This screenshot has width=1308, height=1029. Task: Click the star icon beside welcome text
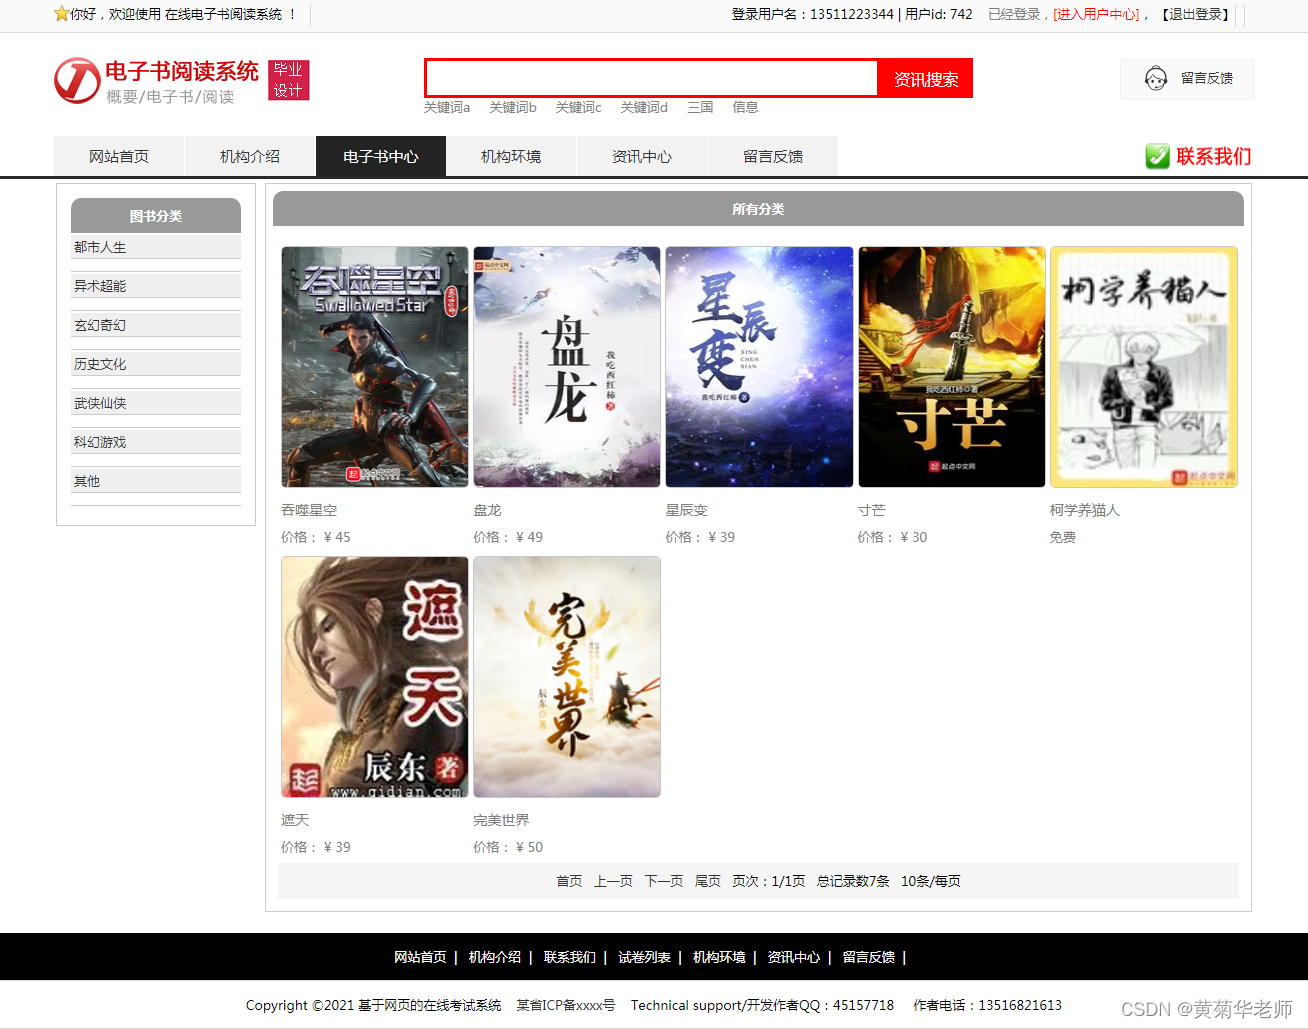coord(61,14)
